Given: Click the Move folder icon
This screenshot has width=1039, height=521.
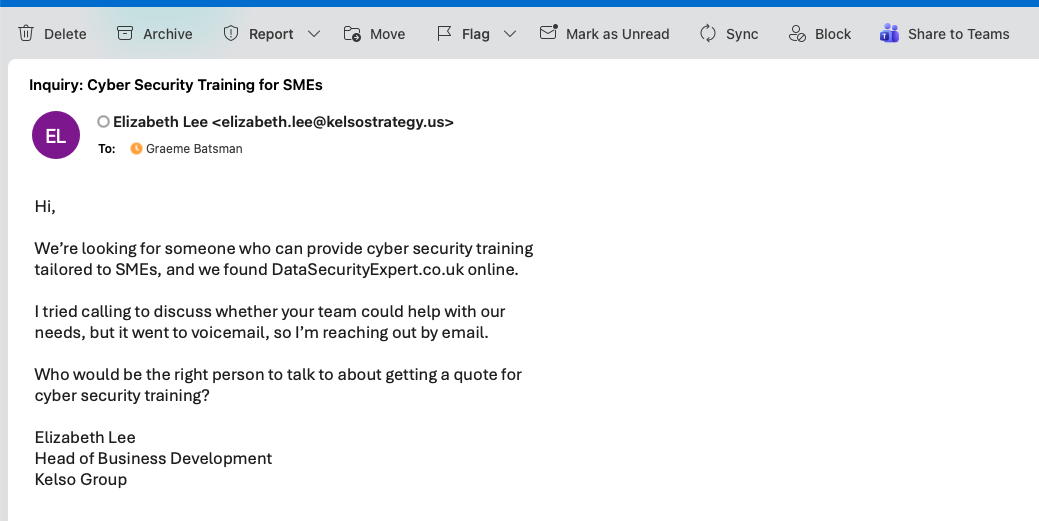Looking at the screenshot, I should point(352,33).
